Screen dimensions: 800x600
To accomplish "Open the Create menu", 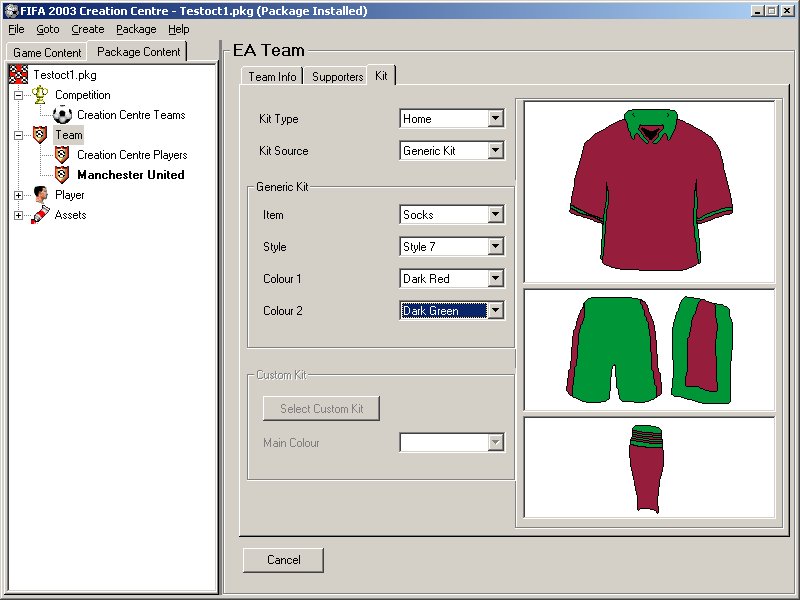I will [x=88, y=30].
